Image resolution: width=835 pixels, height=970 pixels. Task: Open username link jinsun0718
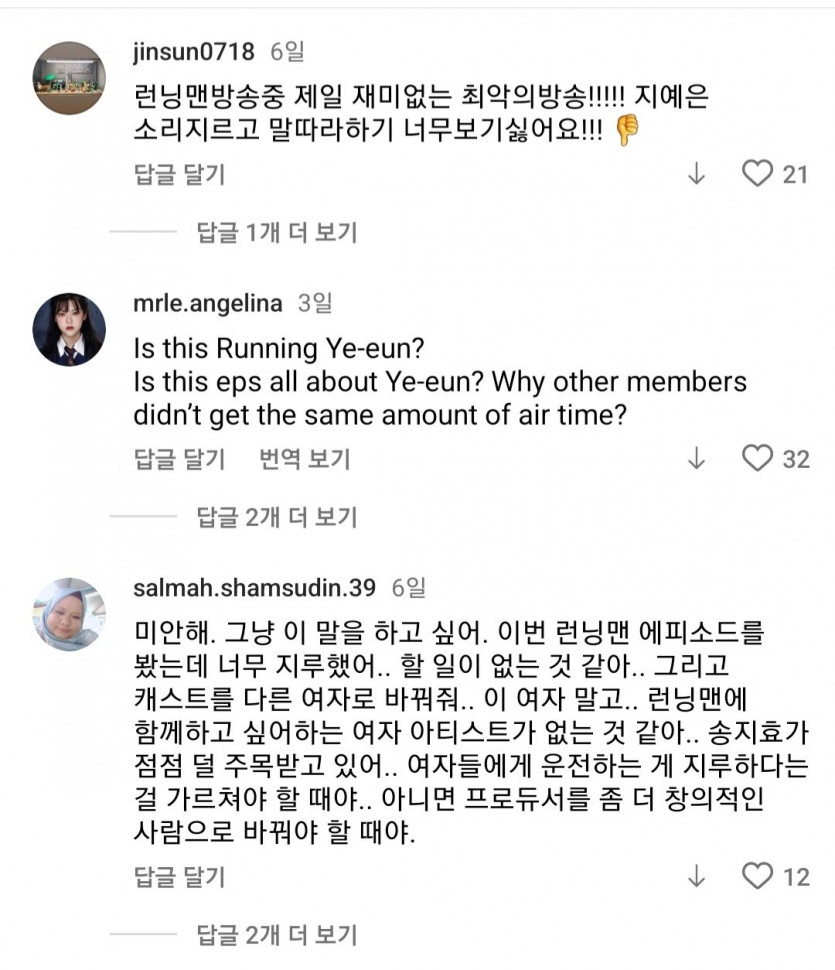pyautogui.click(x=194, y=51)
